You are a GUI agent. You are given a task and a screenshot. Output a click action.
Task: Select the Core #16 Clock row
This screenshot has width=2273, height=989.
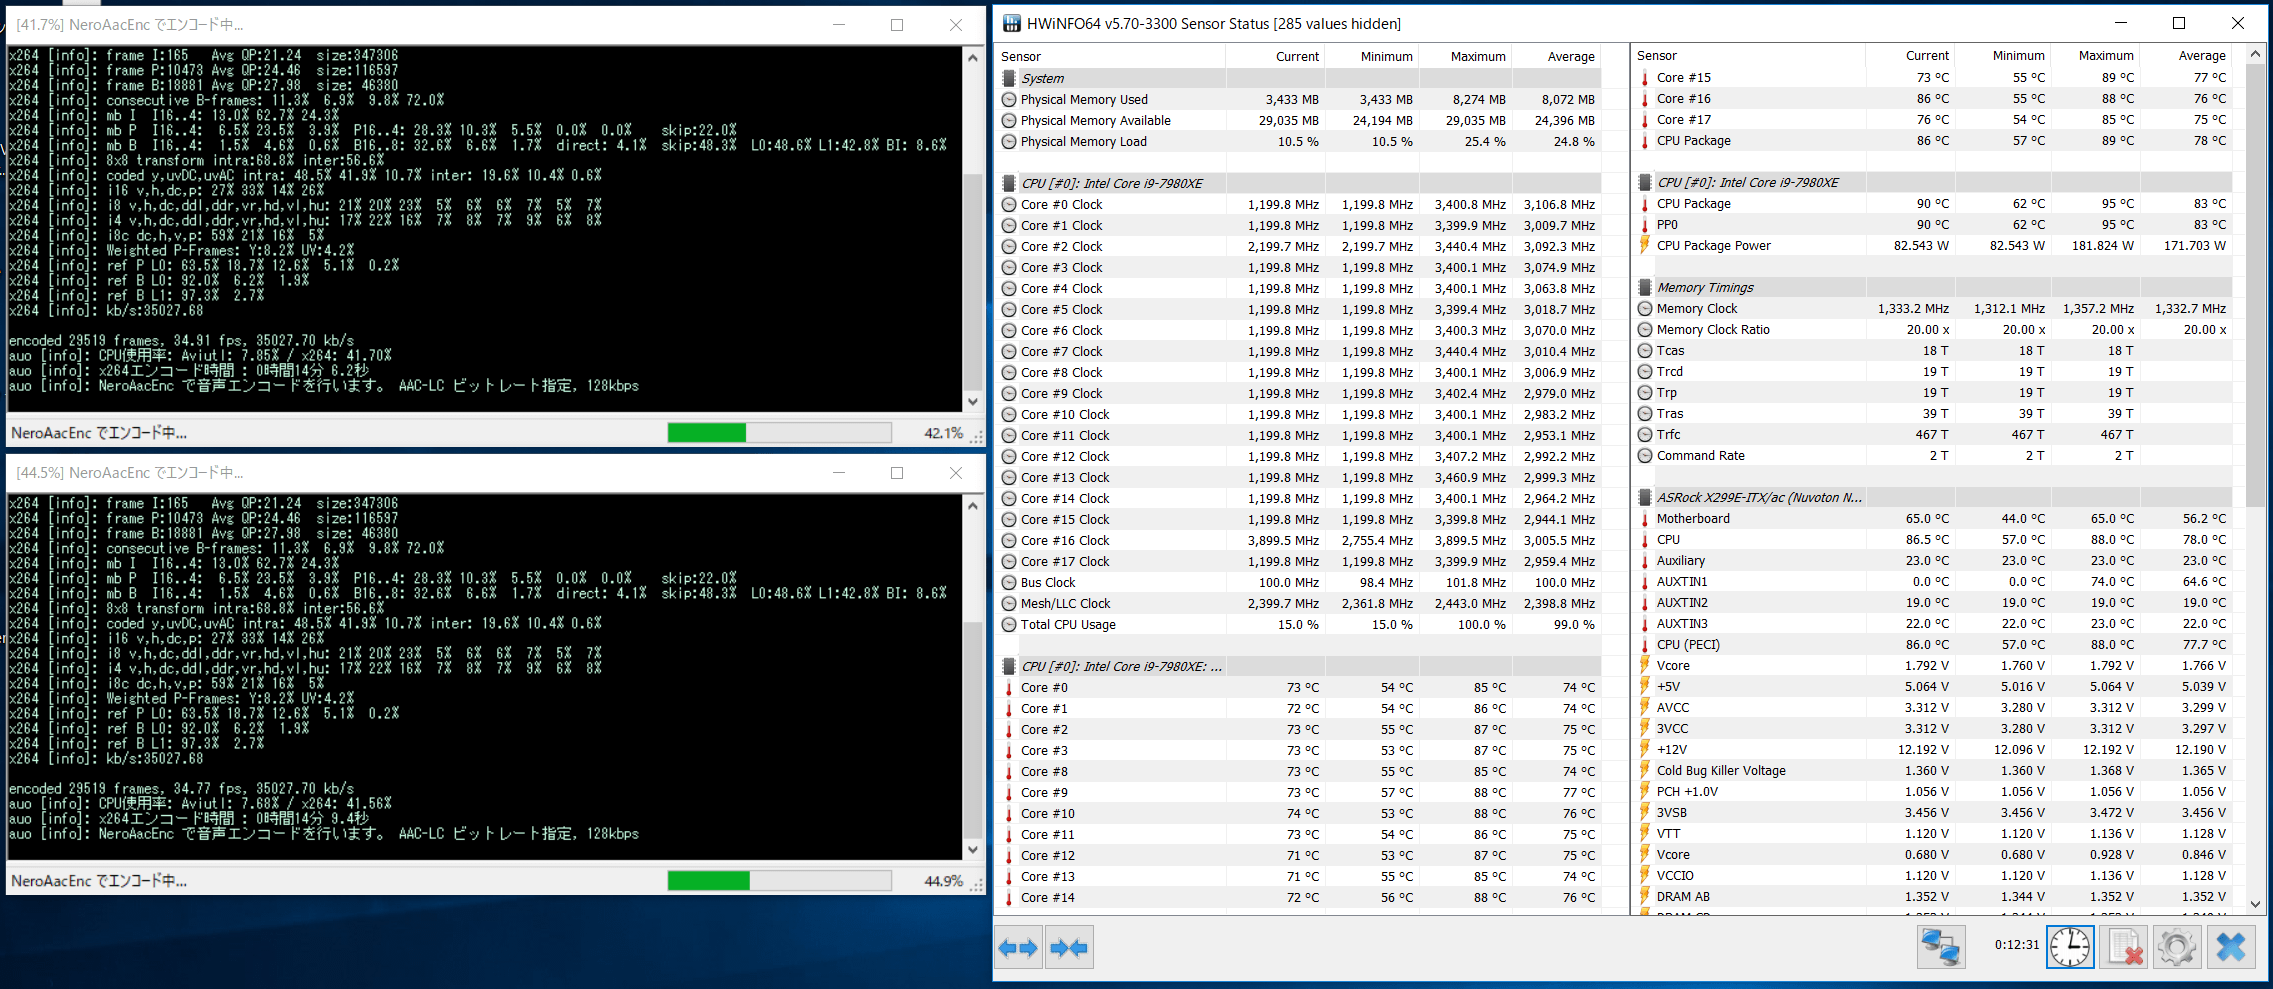click(x=1299, y=540)
